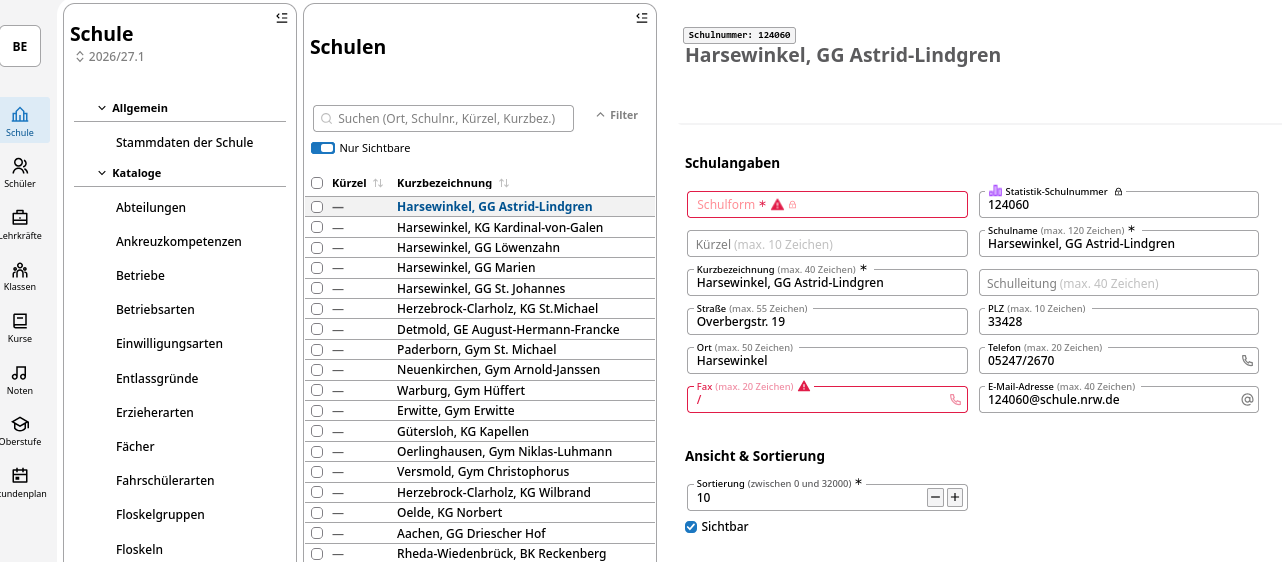Open the Noten section
Viewport: 1282px width, 562px height.
pos(20,379)
